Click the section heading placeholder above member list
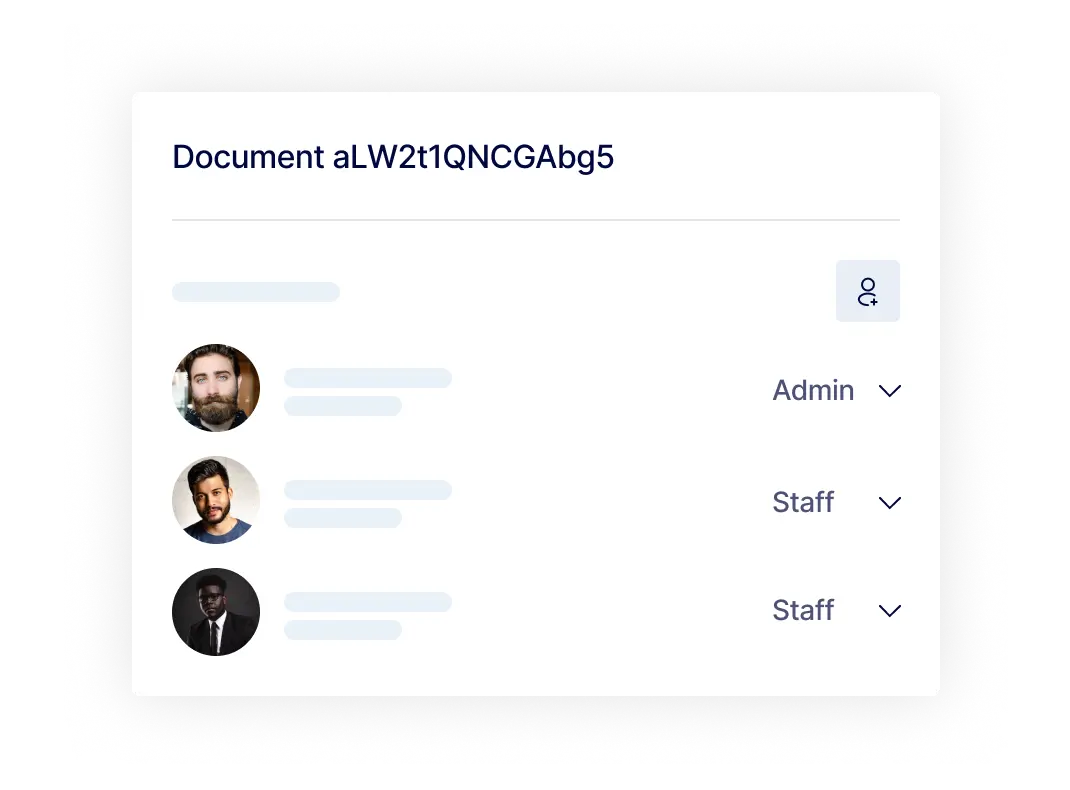Image resolution: width=1070 pixels, height=790 pixels. pos(256,291)
